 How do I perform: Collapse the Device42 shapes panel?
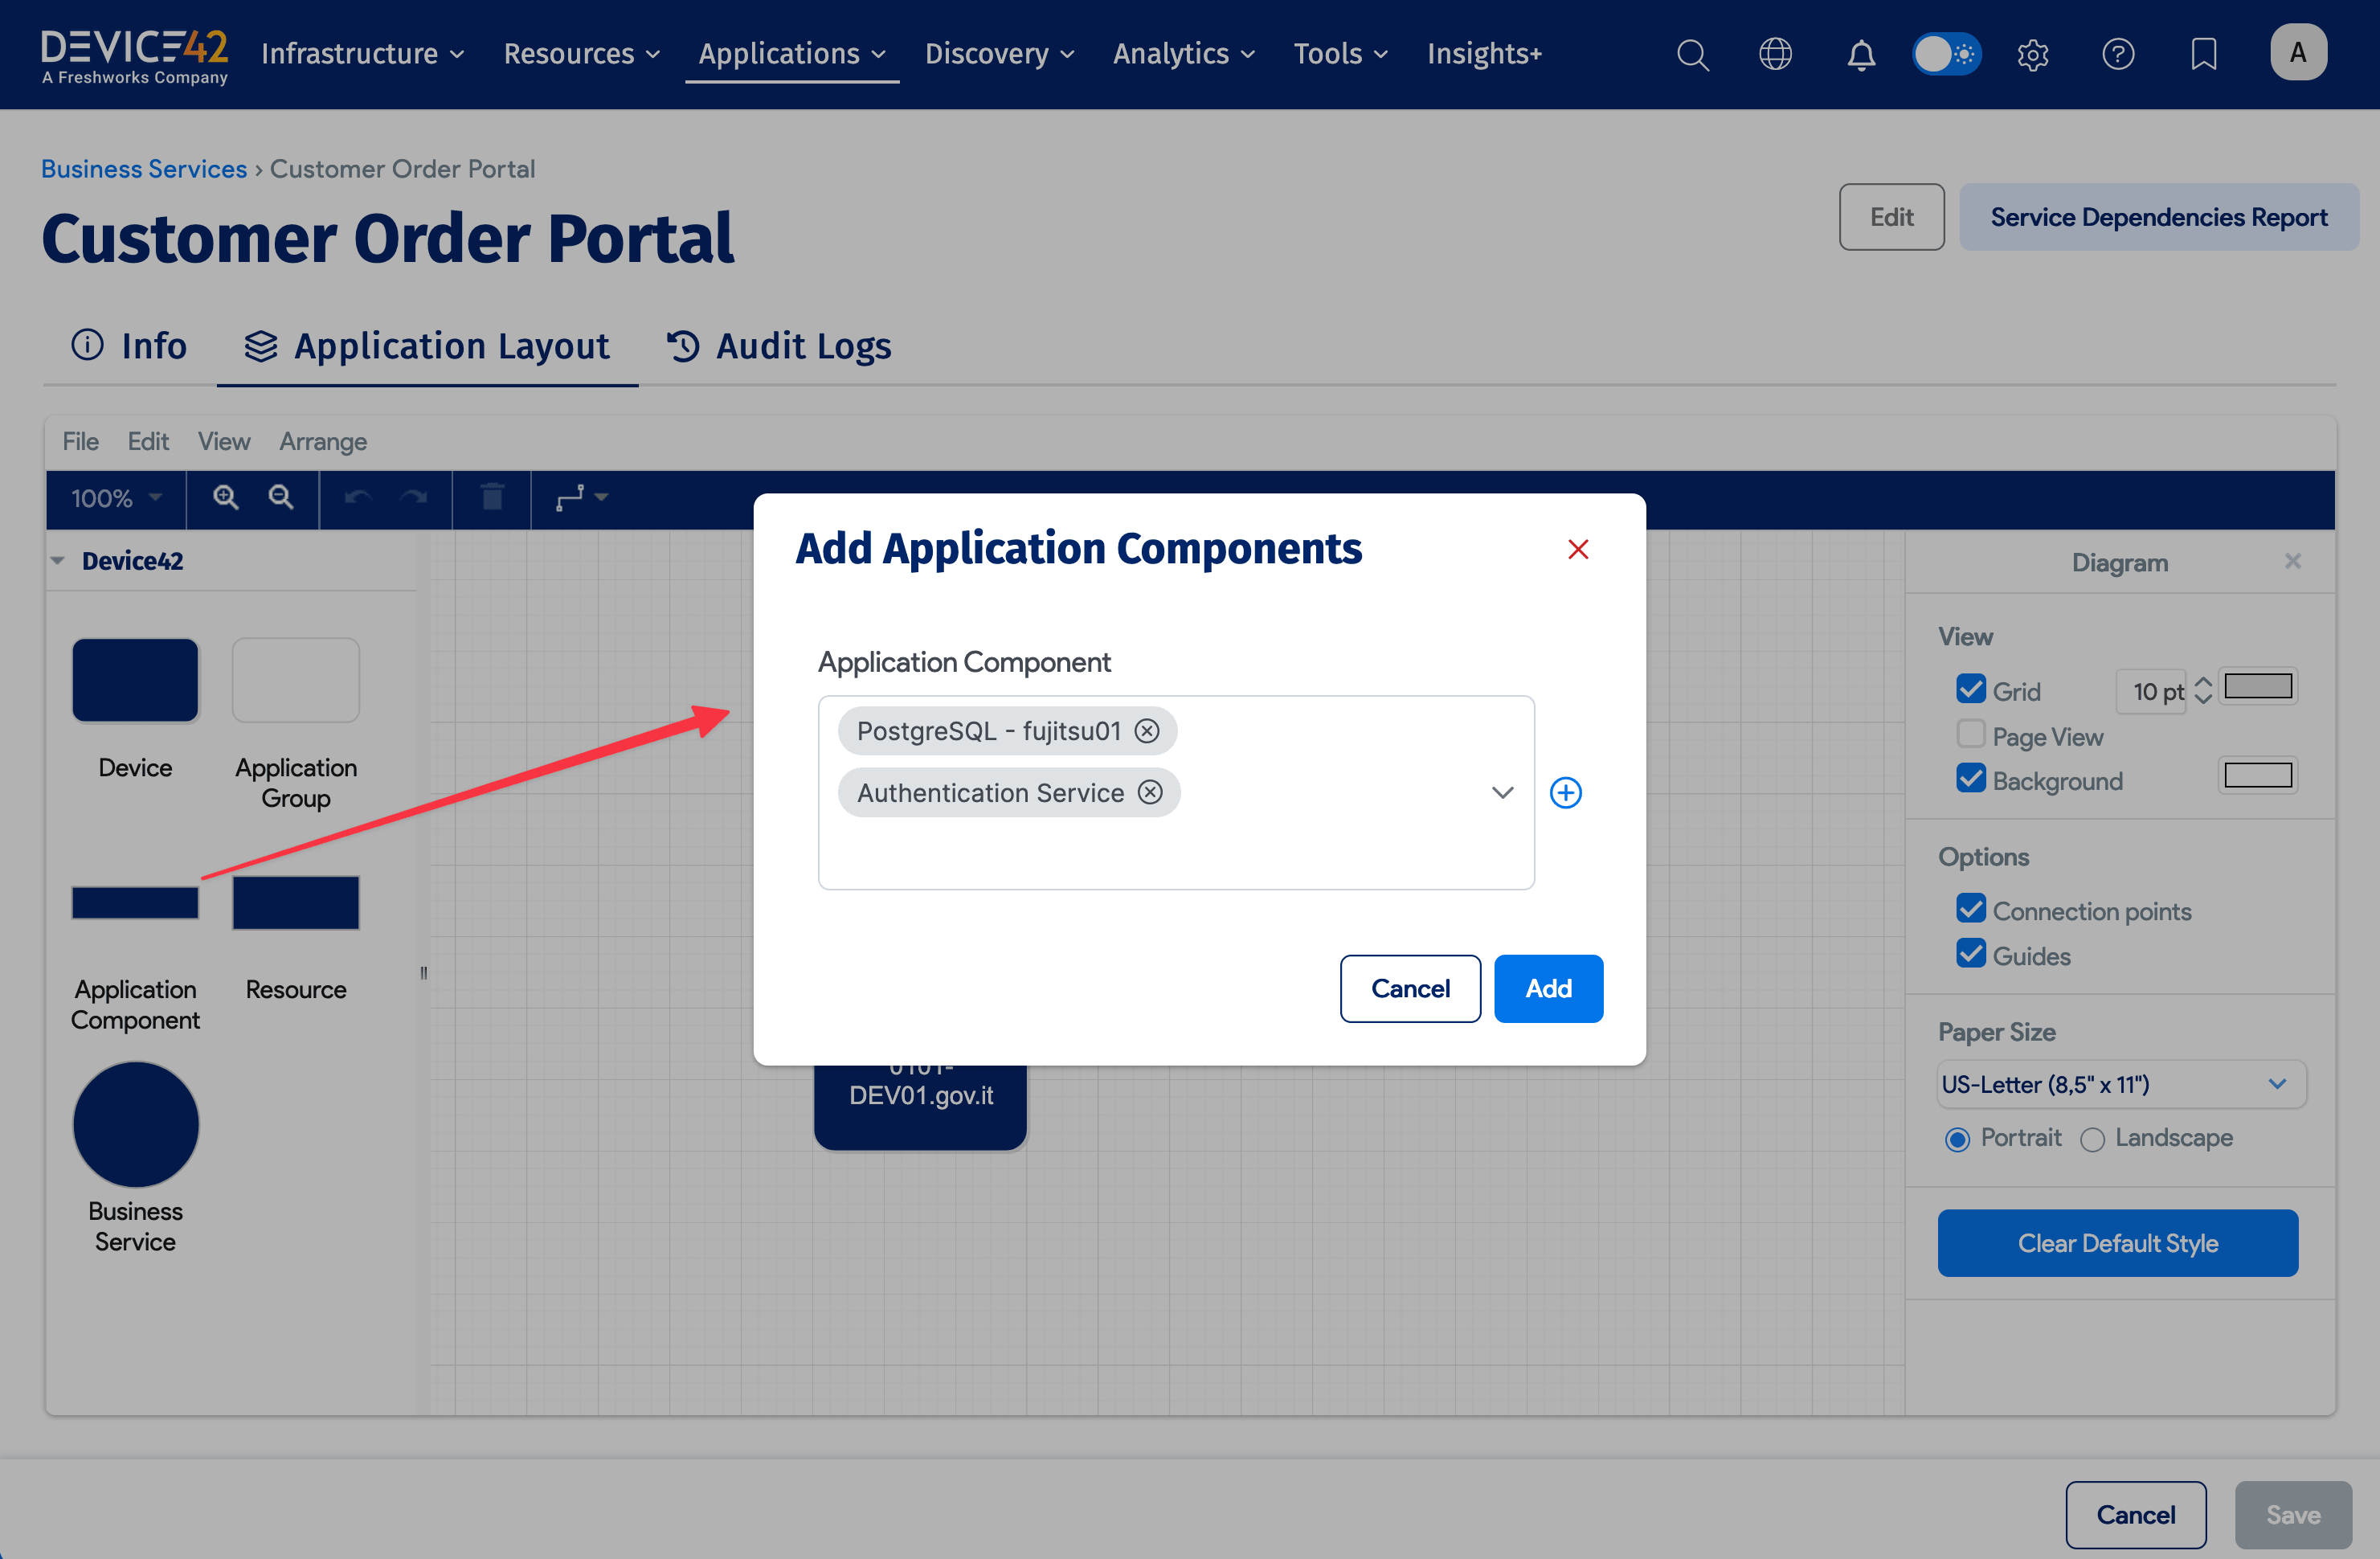(x=57, y=560)
